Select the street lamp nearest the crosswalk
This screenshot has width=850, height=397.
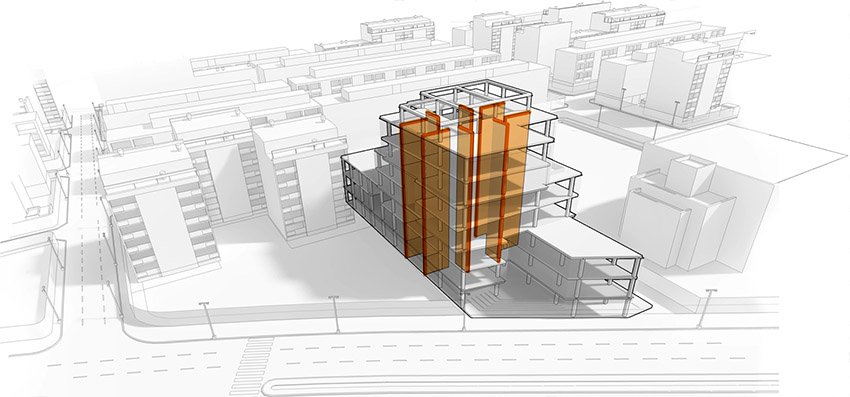coord(207,320)
